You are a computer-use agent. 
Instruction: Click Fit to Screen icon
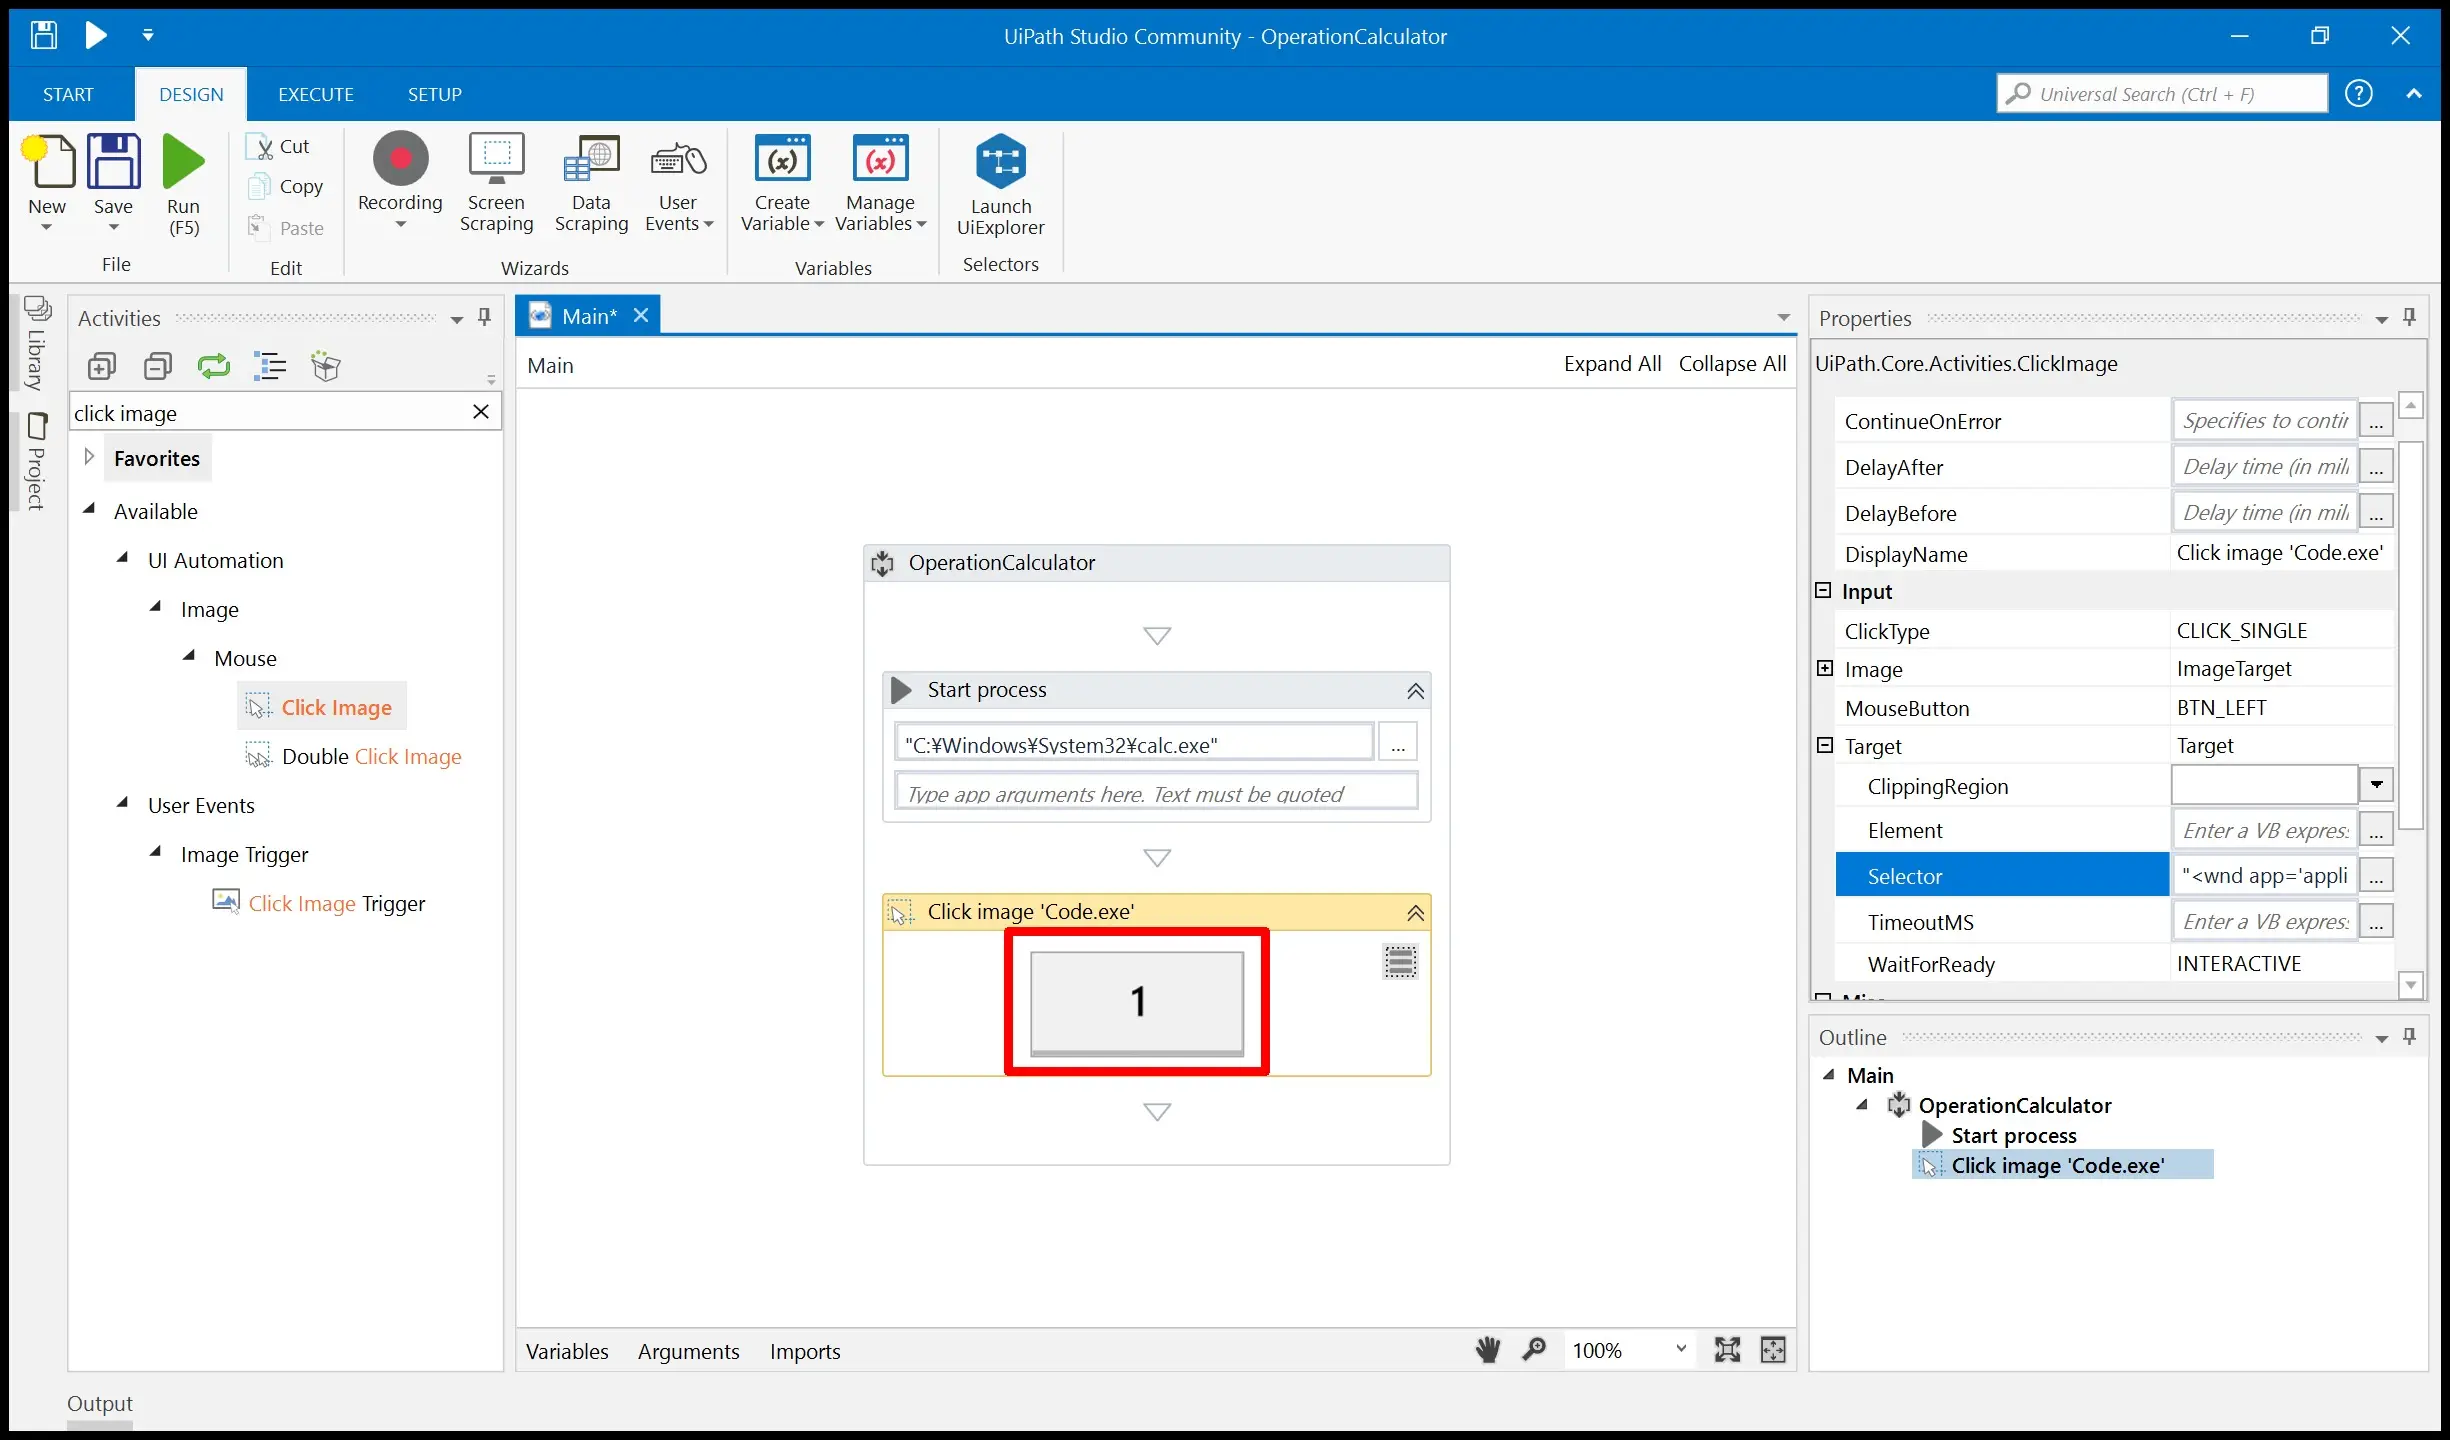coord(1727,1350)
